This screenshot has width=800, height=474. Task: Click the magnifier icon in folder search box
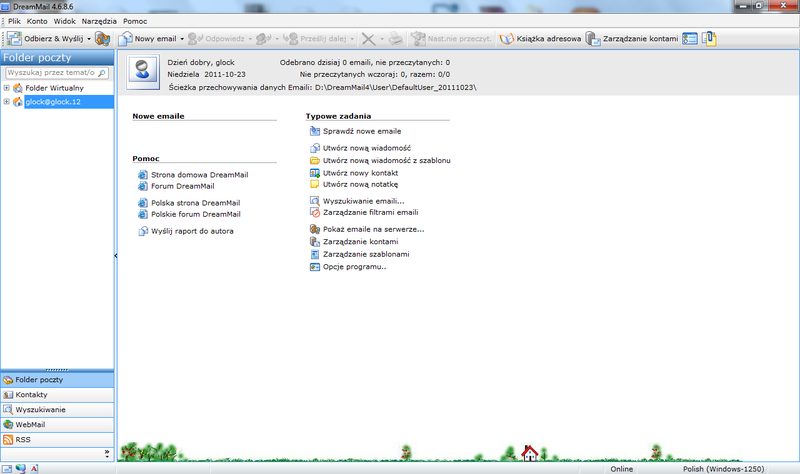102,73
